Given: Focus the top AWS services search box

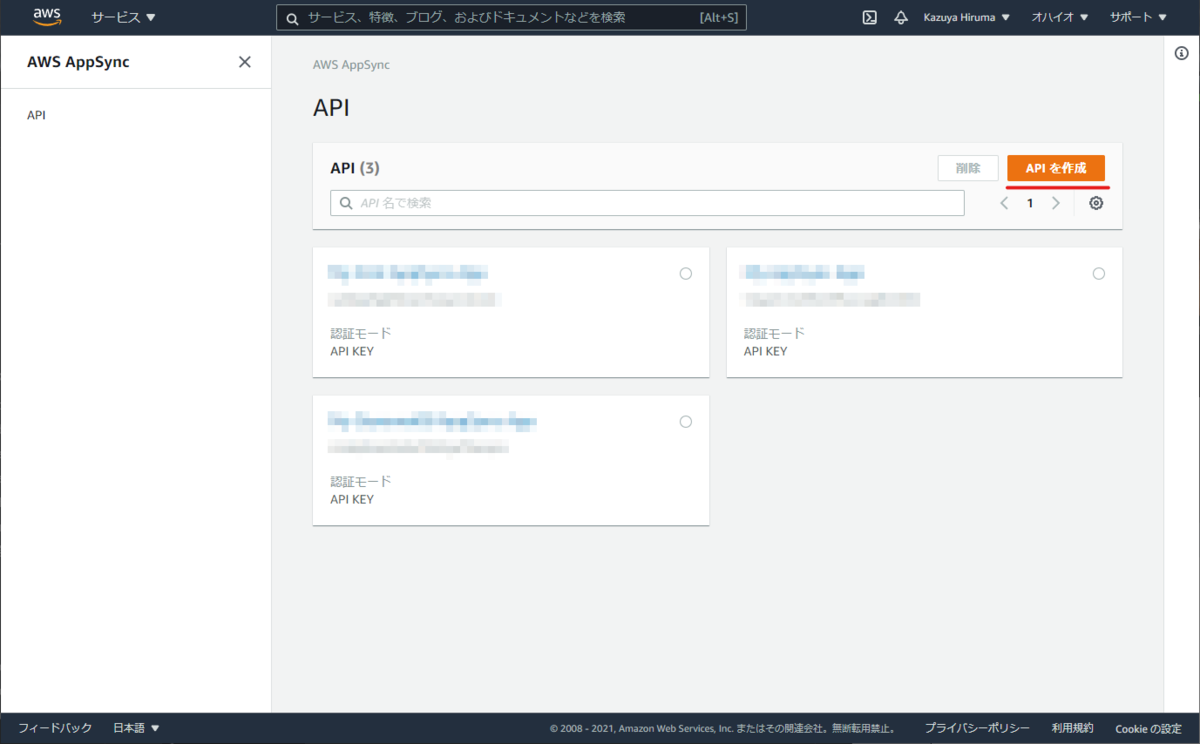Looking at the screenshot, I should click(x=511, y=17).
